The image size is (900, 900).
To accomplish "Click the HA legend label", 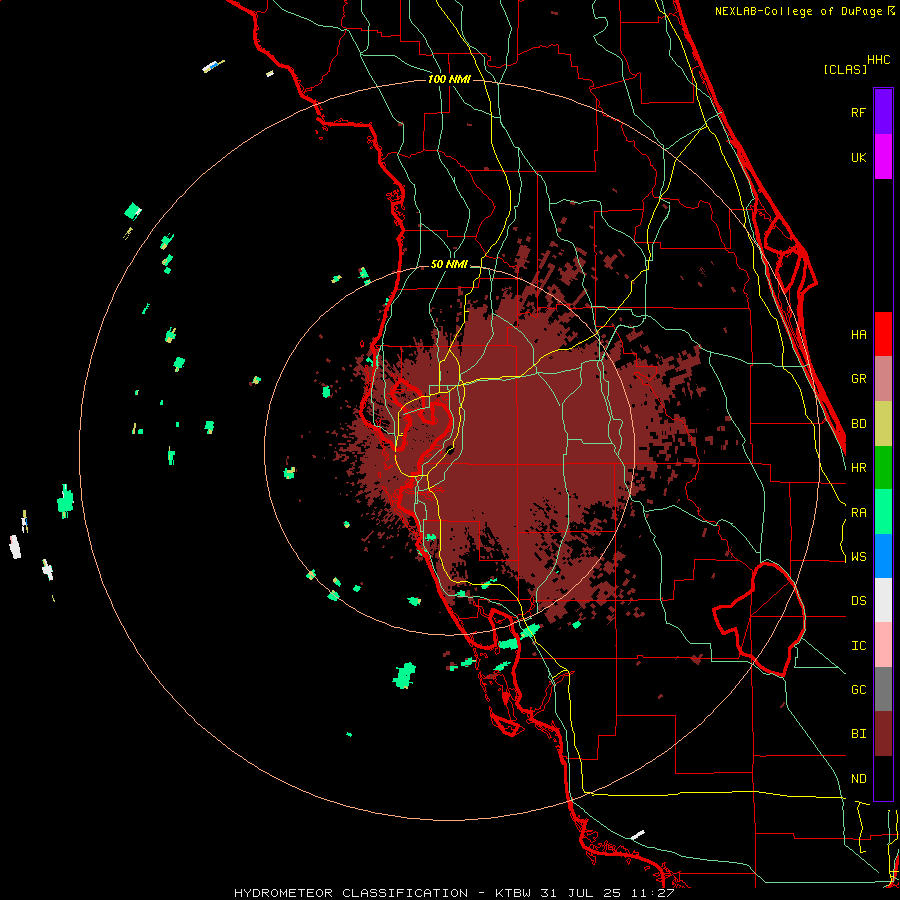I will click(x=858, y=334).
